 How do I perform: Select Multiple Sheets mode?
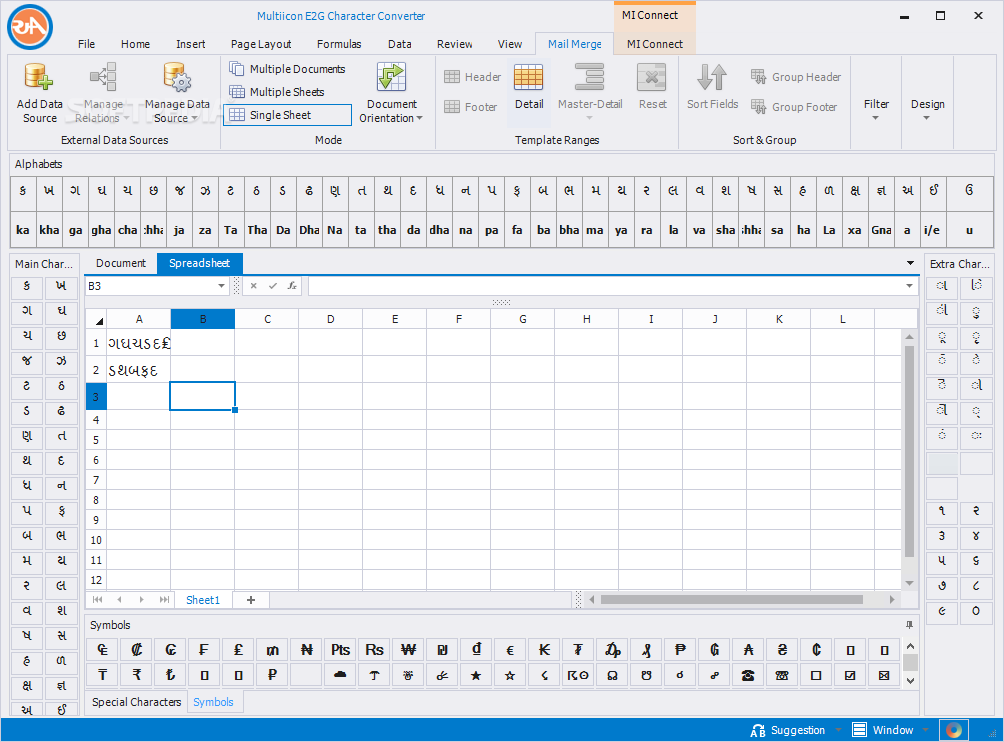point(277,92)
